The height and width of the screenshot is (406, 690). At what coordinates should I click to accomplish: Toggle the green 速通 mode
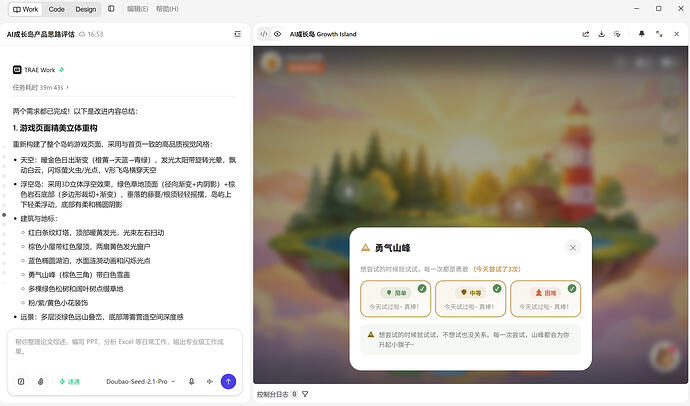(x=70, y=381)
